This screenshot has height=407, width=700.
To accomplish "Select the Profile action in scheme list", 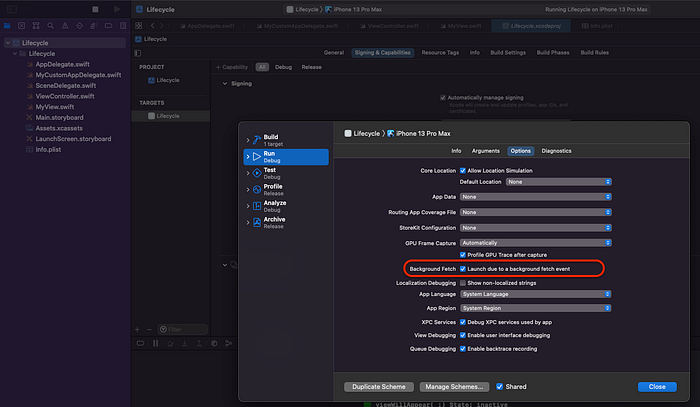I will 286,190.
